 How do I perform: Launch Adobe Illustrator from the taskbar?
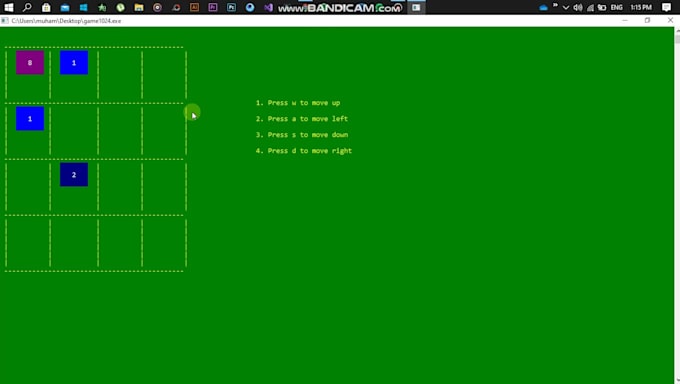194,7
